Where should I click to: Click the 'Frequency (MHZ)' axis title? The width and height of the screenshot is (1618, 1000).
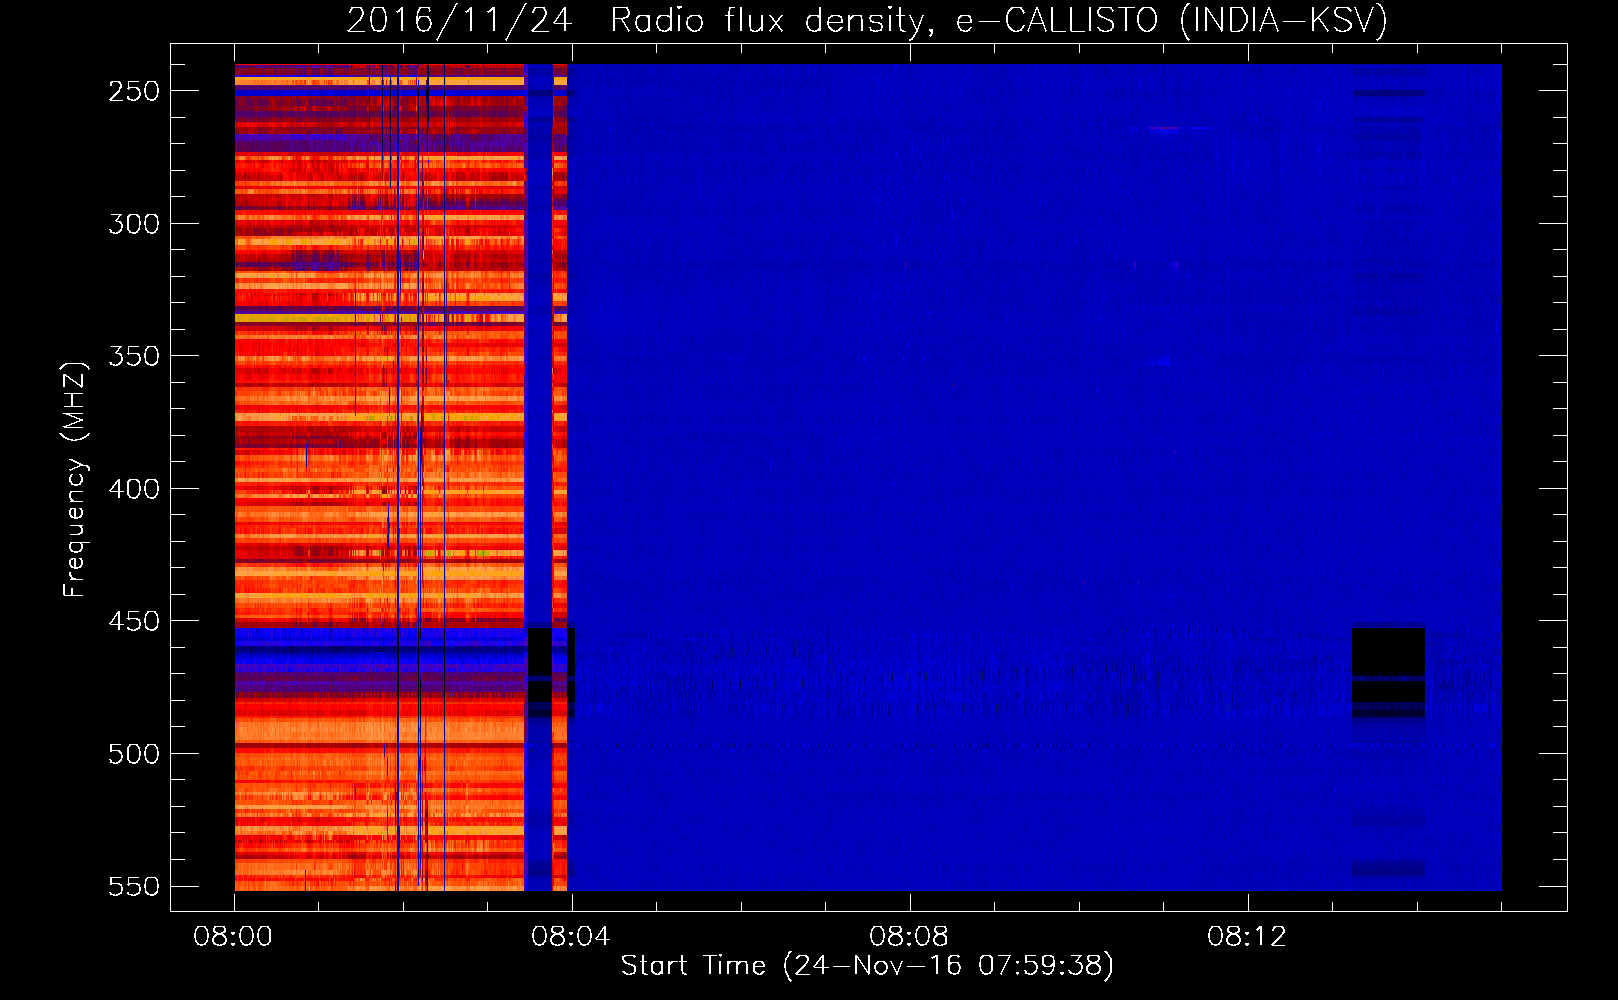coord(75,479)
